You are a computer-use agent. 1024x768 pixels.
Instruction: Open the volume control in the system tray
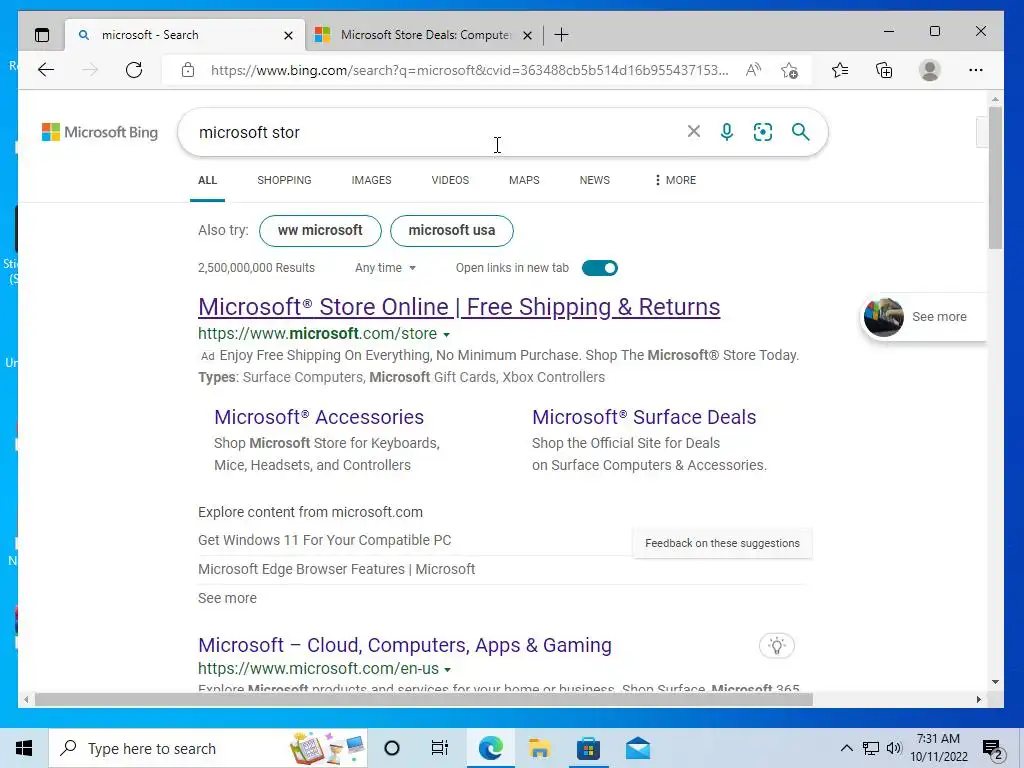894,748
